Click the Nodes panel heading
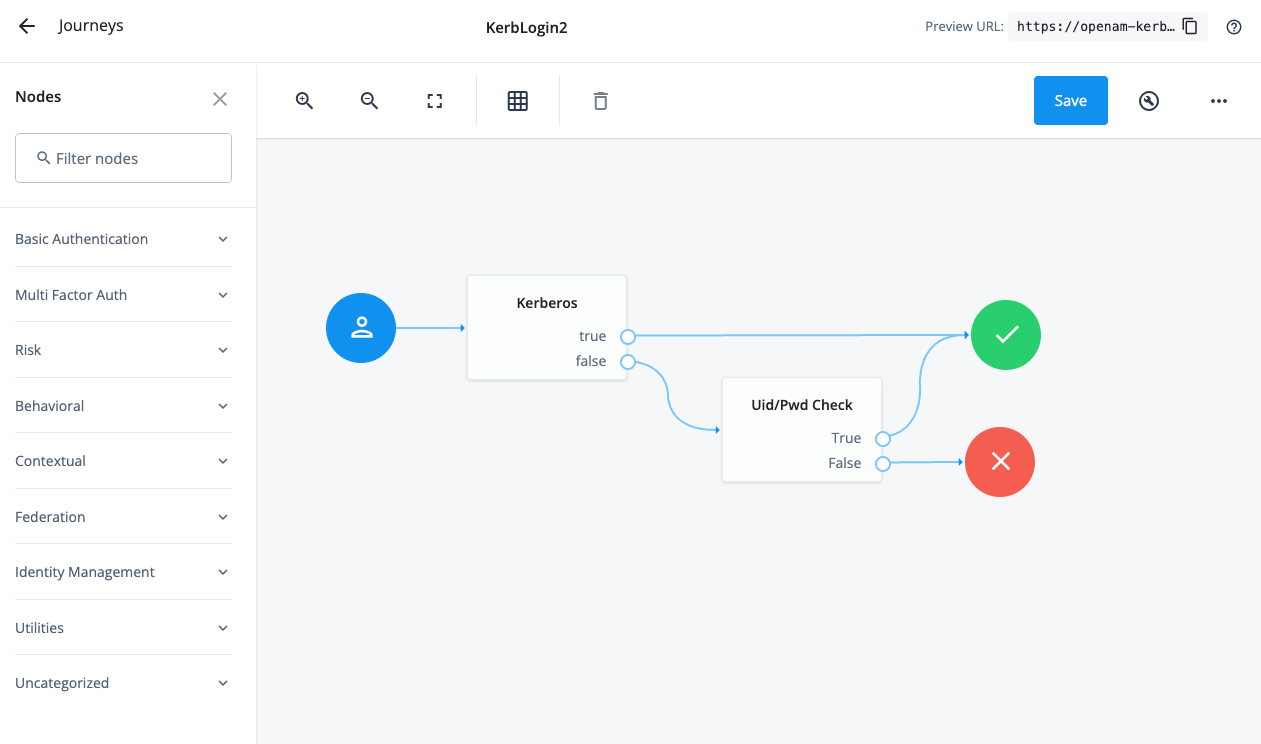This screenshot has height=744, width=1261. [x=38, y=97]
